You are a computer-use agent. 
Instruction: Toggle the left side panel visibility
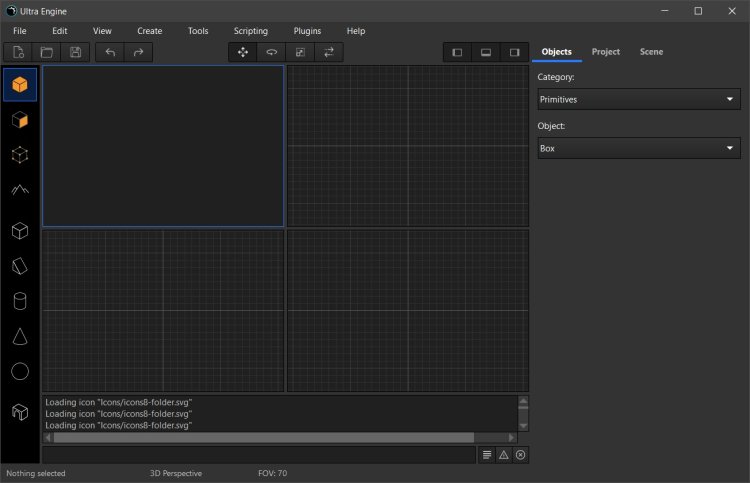(457, 52)
